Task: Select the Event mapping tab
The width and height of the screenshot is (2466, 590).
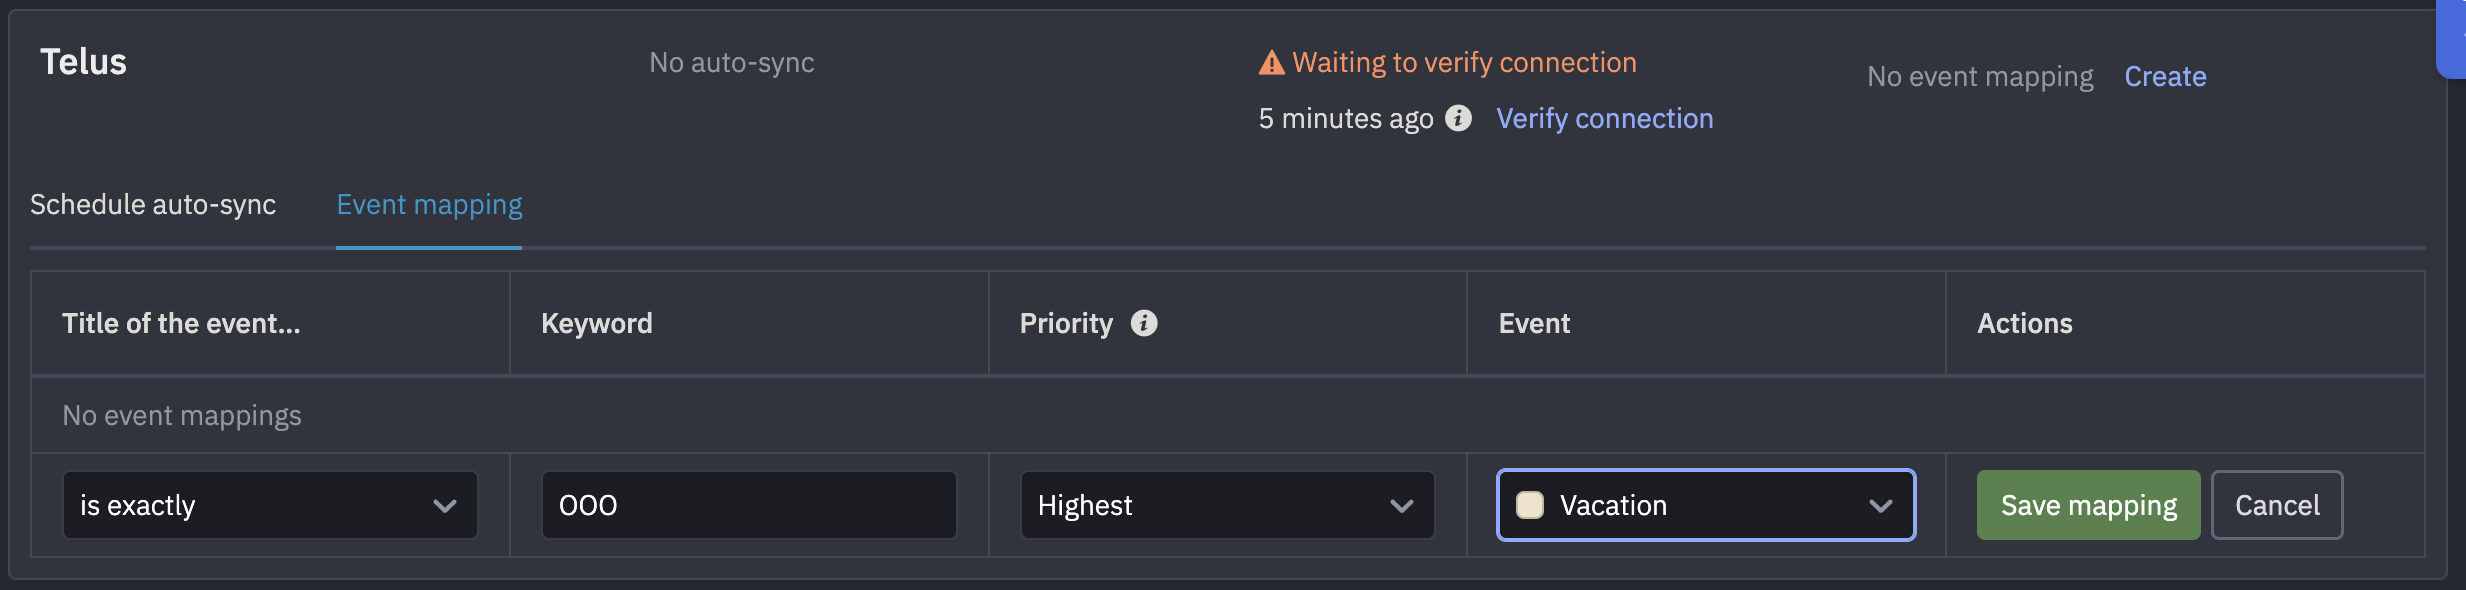Action: point(428,204)
